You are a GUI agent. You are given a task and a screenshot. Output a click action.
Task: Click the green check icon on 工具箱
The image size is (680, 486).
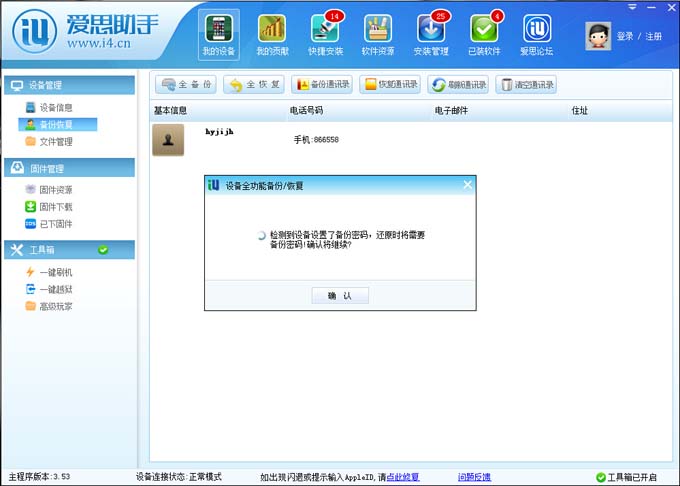pos(103,250)
